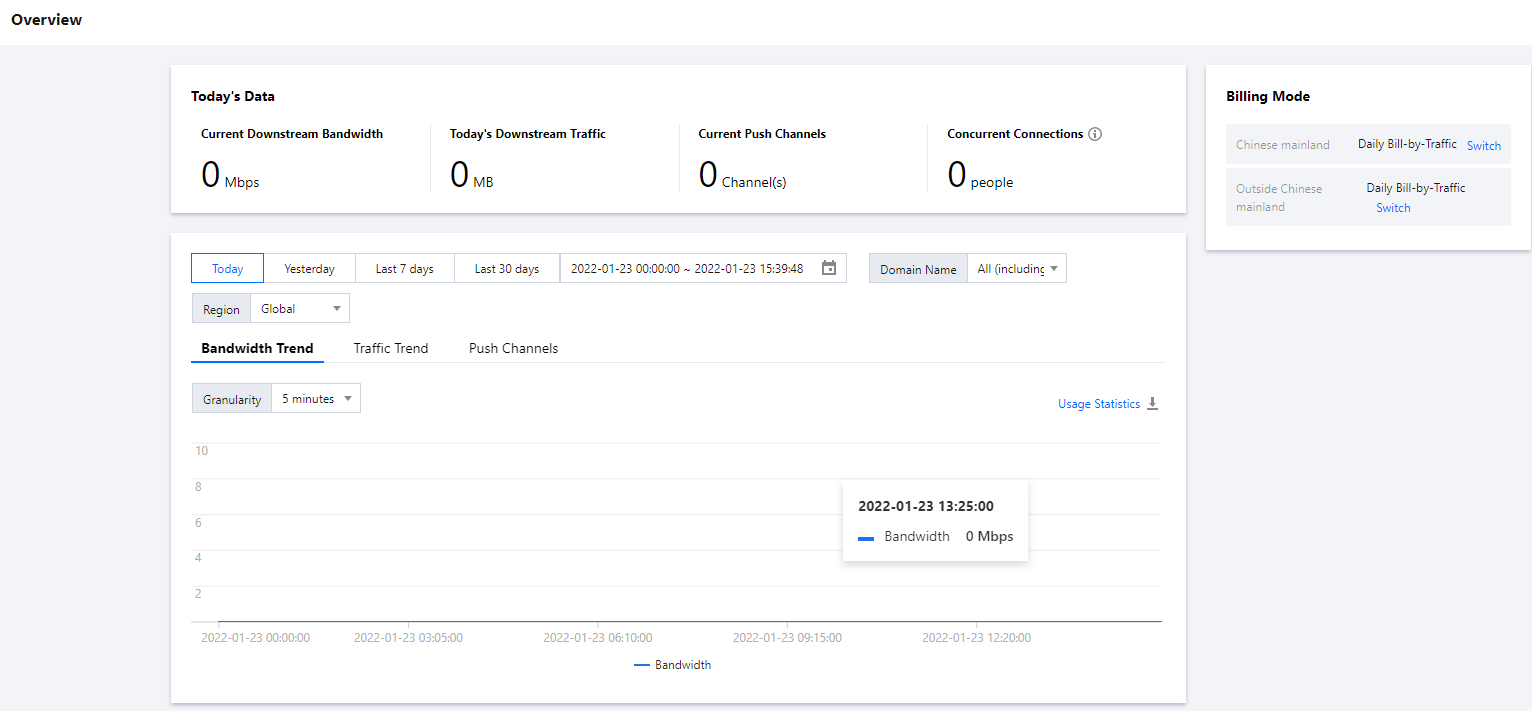The image size is (1532, 711).
Task: Open the Bandwidth Trend tab
Action: pyautogui.click(x=257, y=348)
